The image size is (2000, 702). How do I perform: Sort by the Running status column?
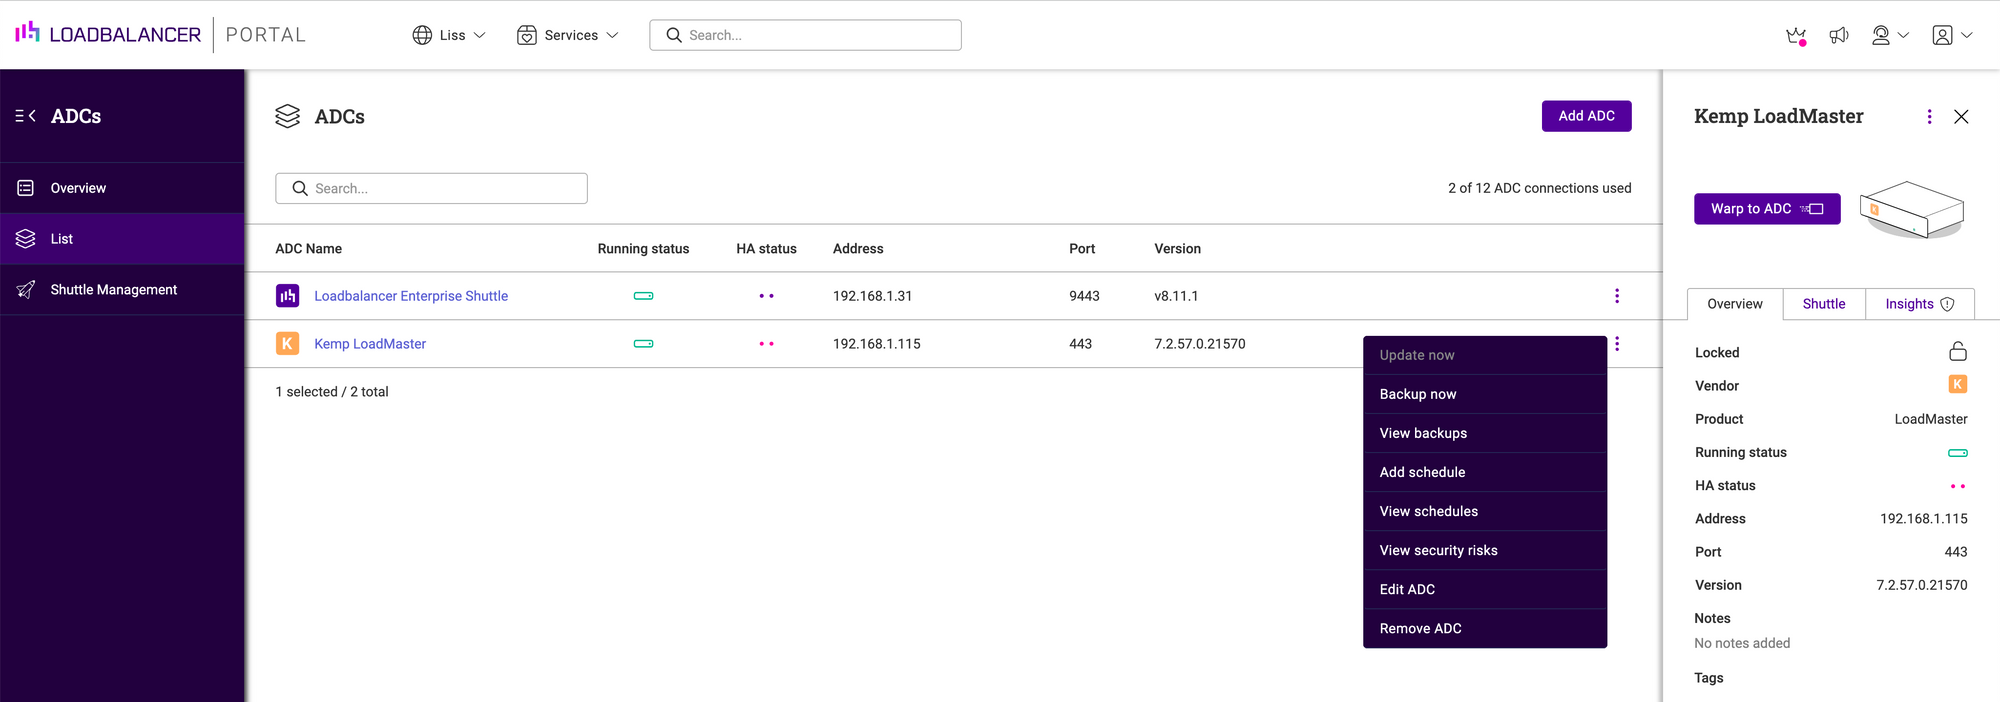point(643,249)
